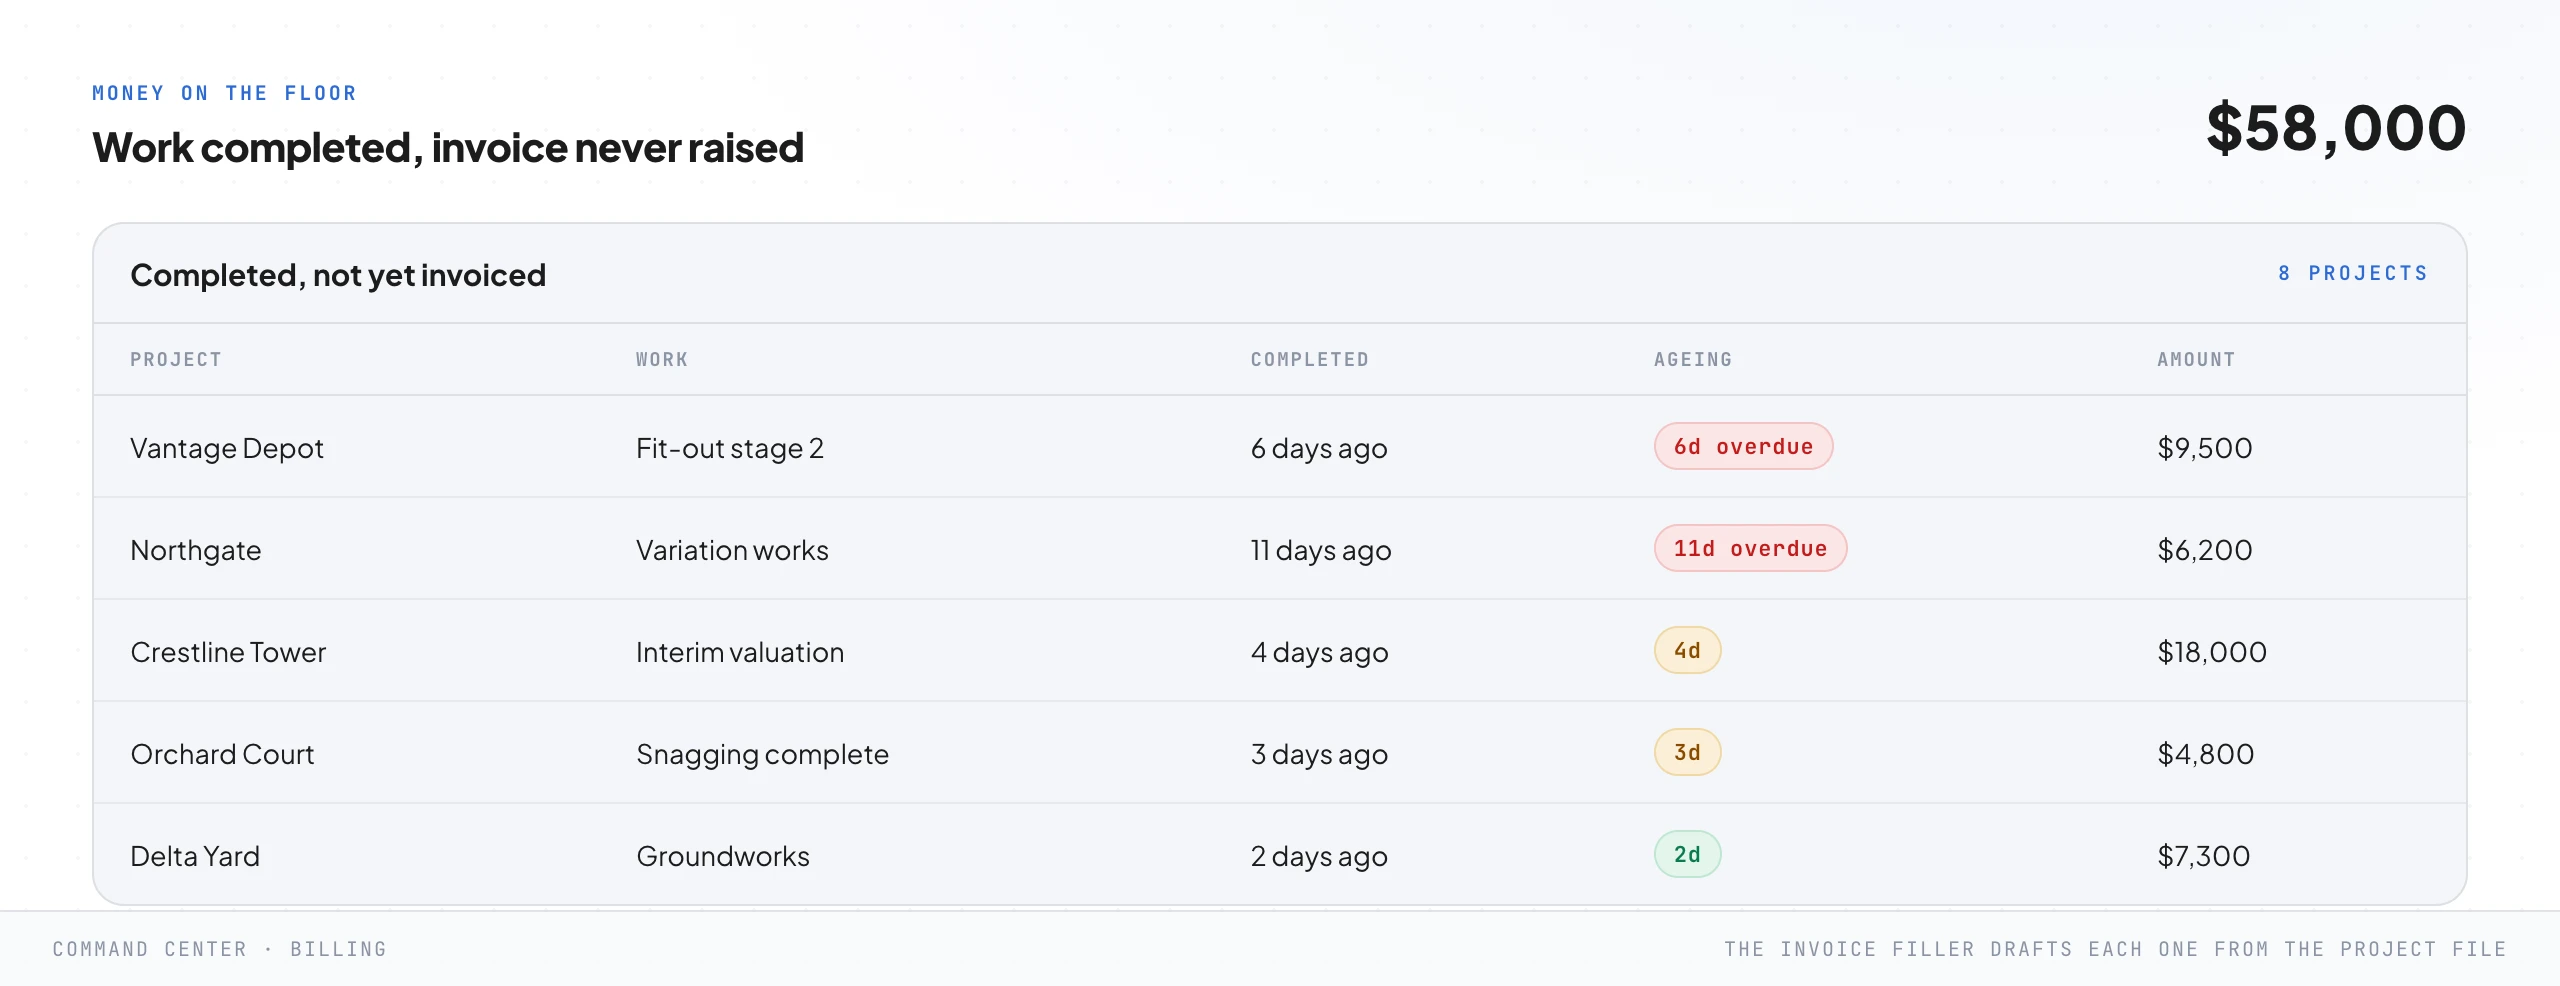Viewport: 2560px width, 986px height.
Task: Click the $58,000 total figure
Action: click(x=2336, y=129)
